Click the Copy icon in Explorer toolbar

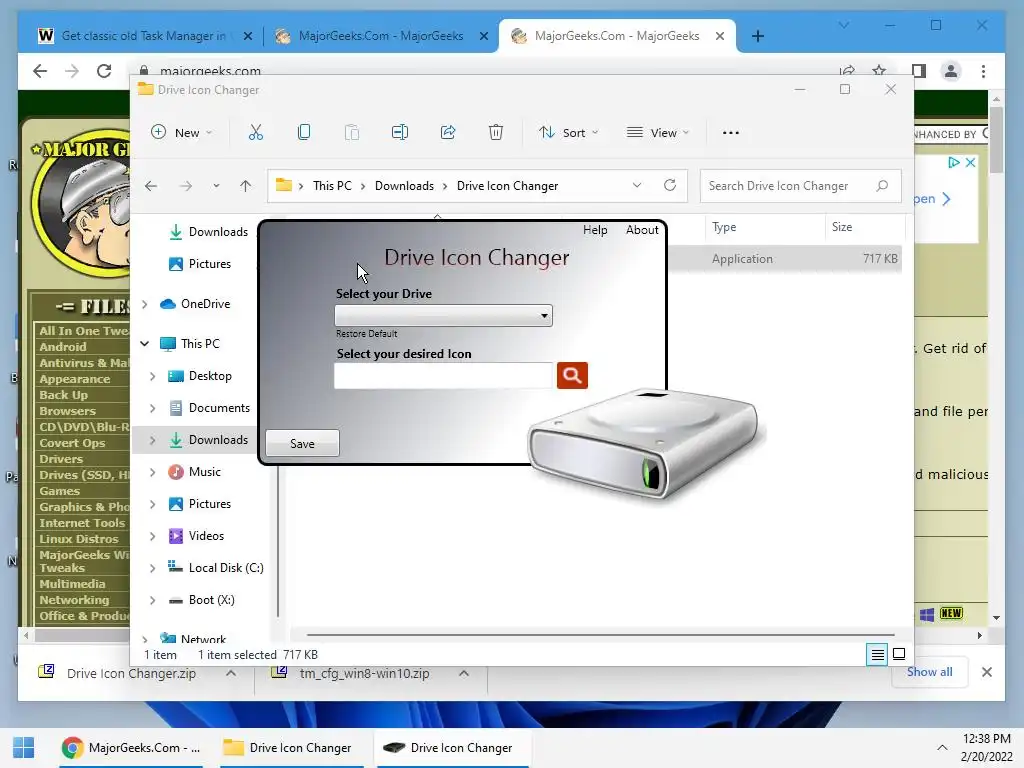[x=304, y=133]
